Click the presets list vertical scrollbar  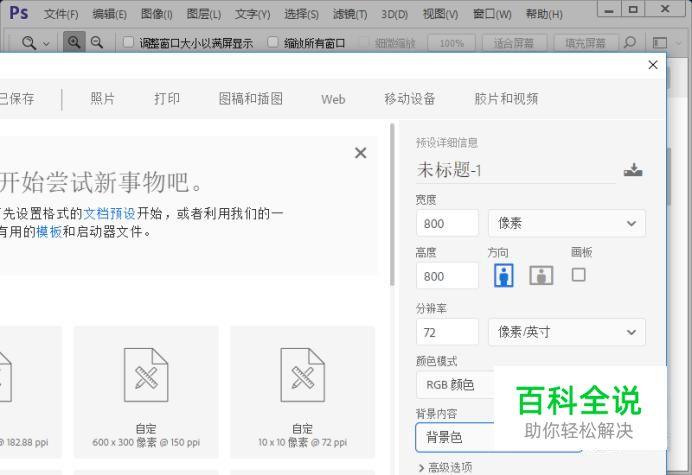(x=392, y=205)
